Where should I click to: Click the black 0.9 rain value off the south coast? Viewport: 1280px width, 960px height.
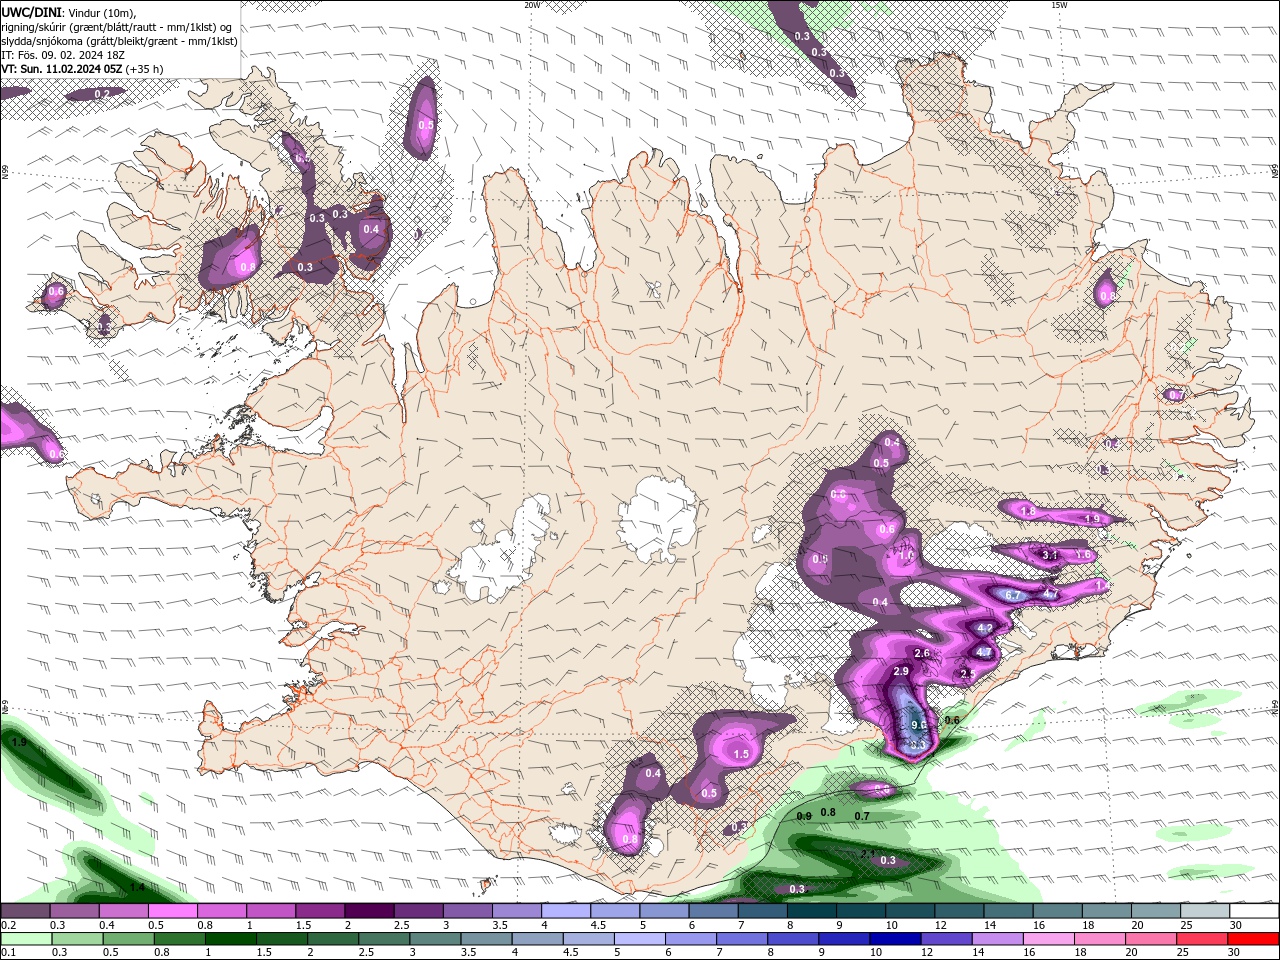click(x=804, y=817)
